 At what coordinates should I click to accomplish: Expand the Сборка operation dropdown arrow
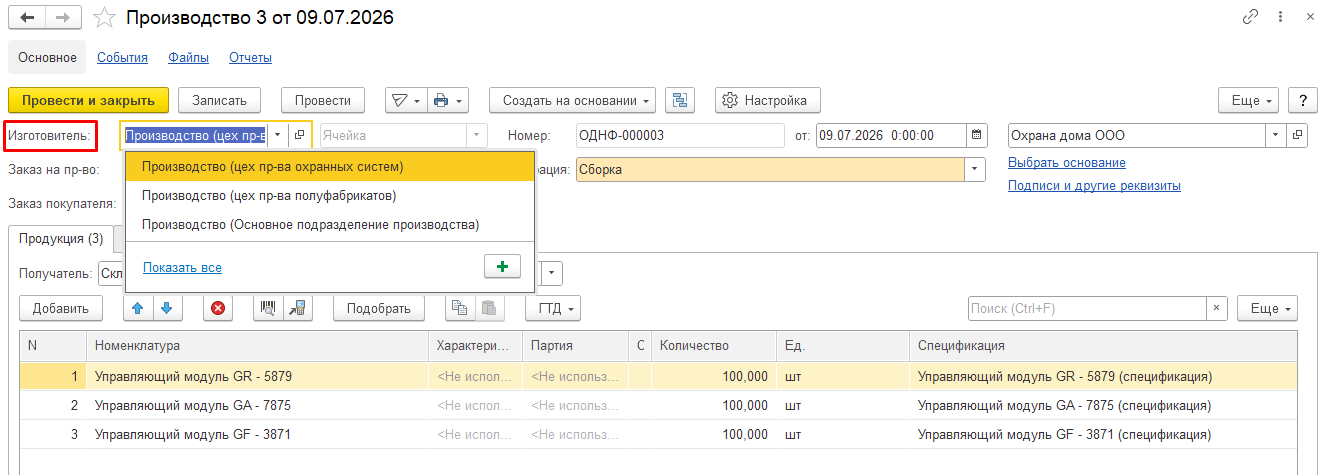975,170
